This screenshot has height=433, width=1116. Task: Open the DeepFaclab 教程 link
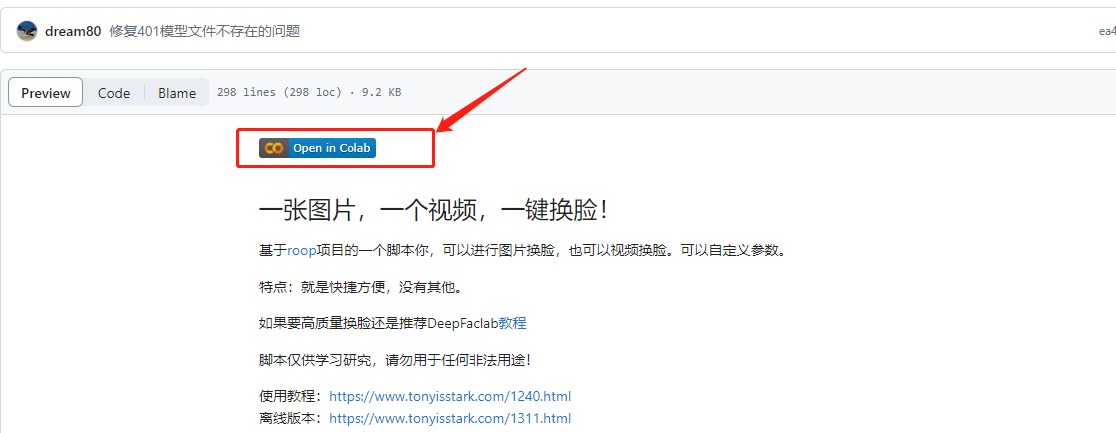pos(512,323)
